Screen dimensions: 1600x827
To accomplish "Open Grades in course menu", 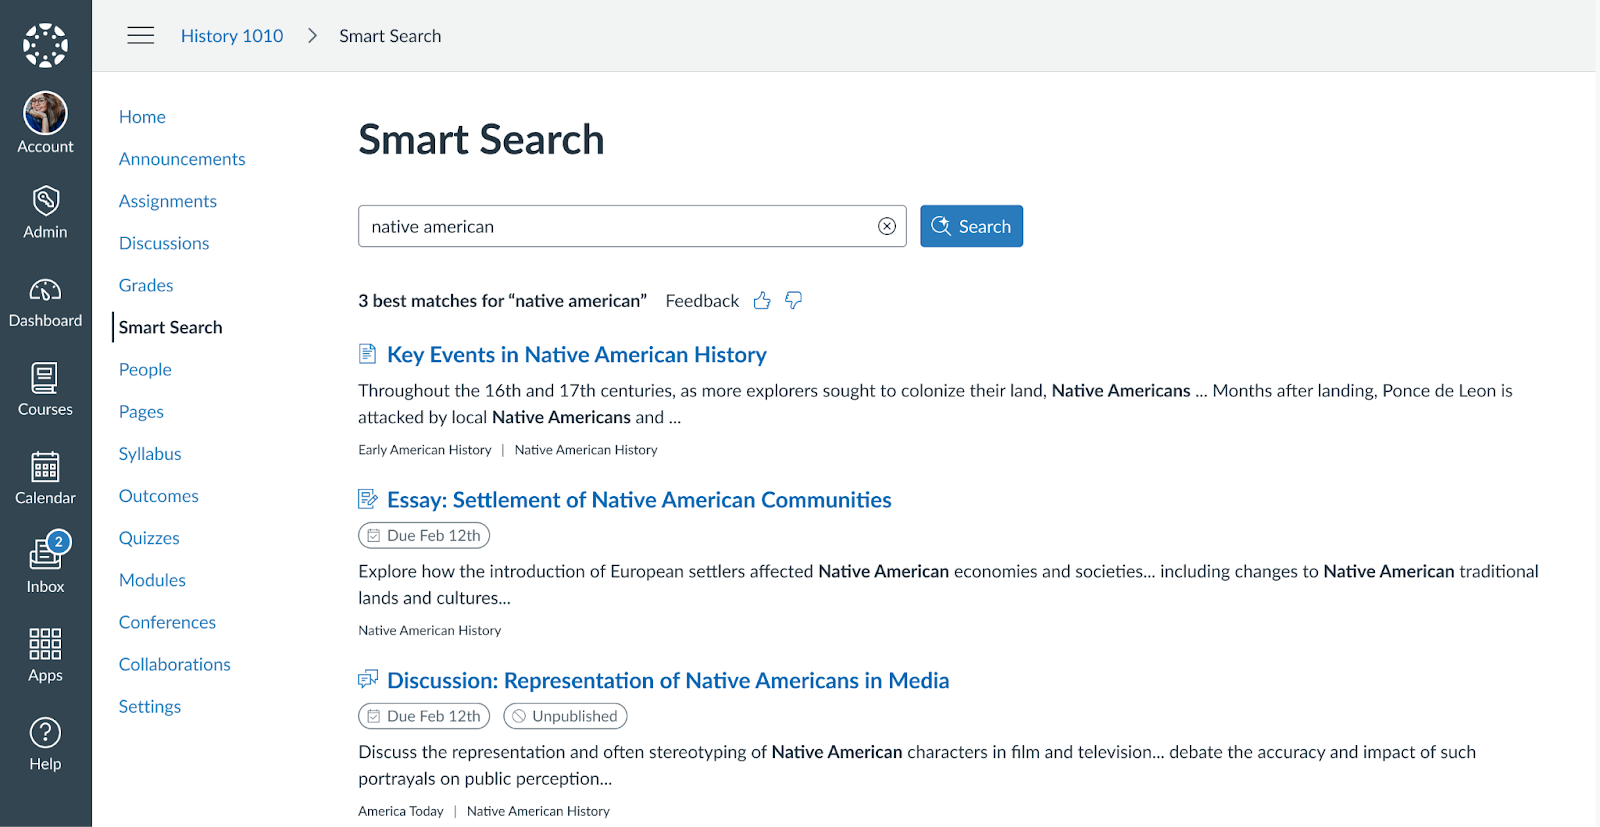I will coord(146,285).
